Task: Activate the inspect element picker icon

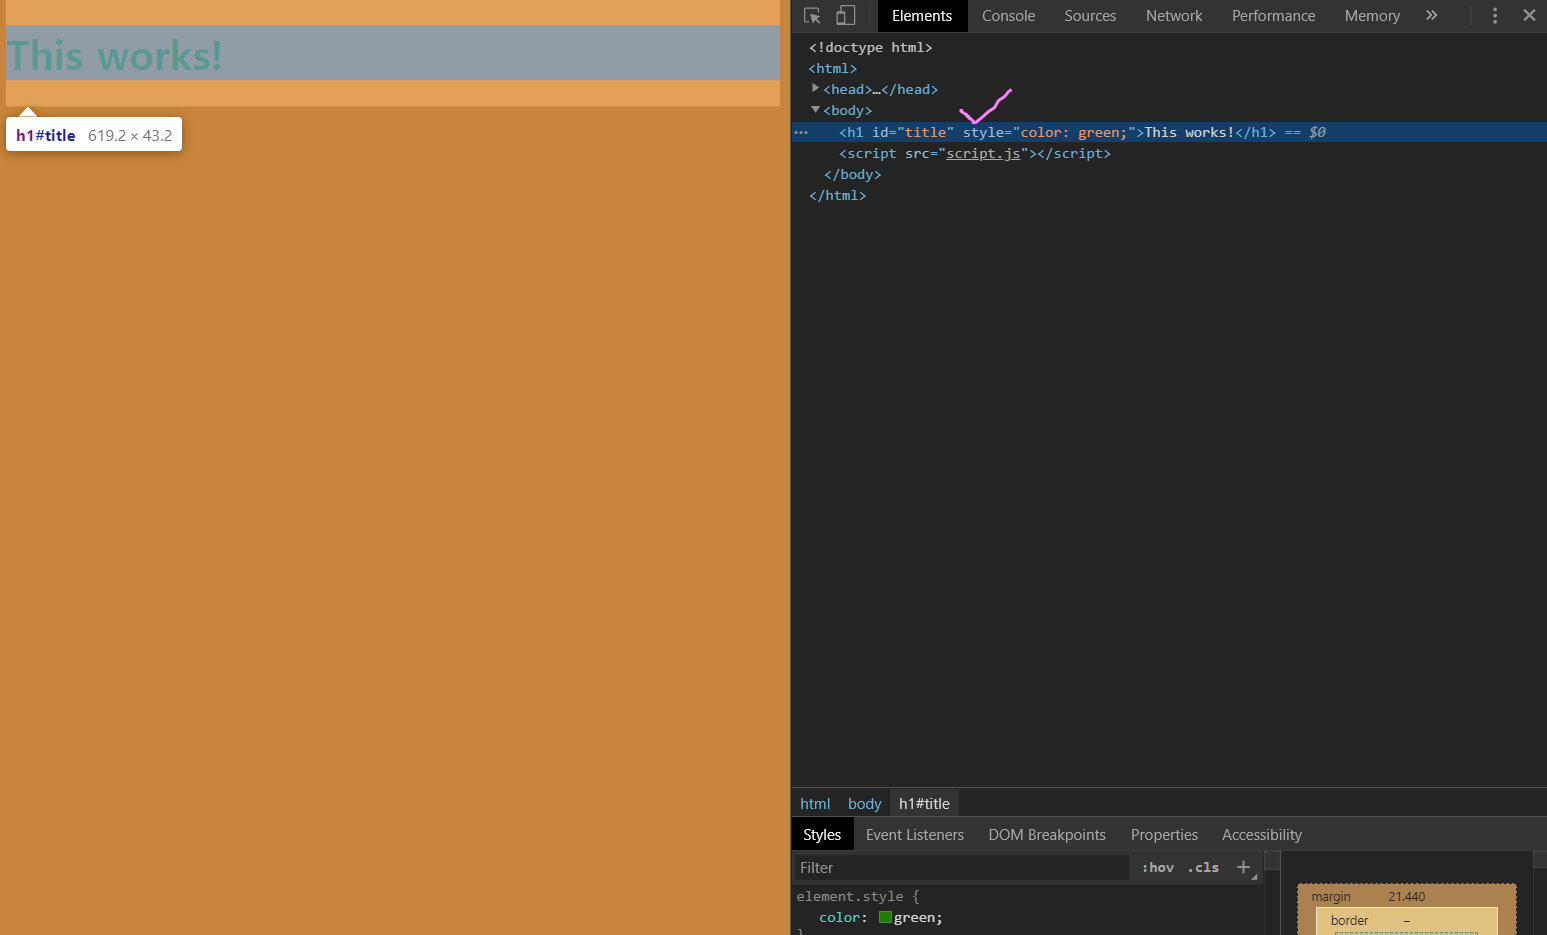Action: (x=812, y=16)
